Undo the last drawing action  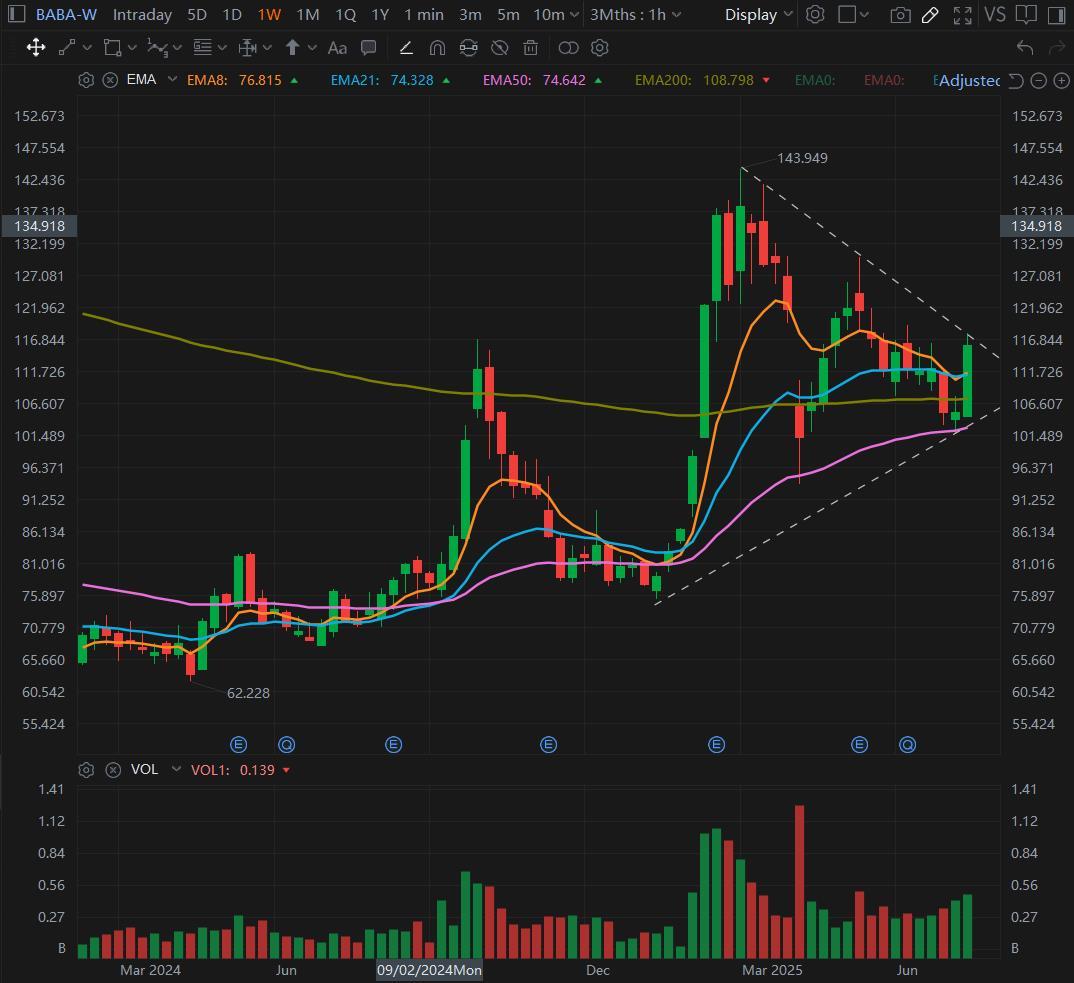pyautogui.click(x=1025, y=47)
